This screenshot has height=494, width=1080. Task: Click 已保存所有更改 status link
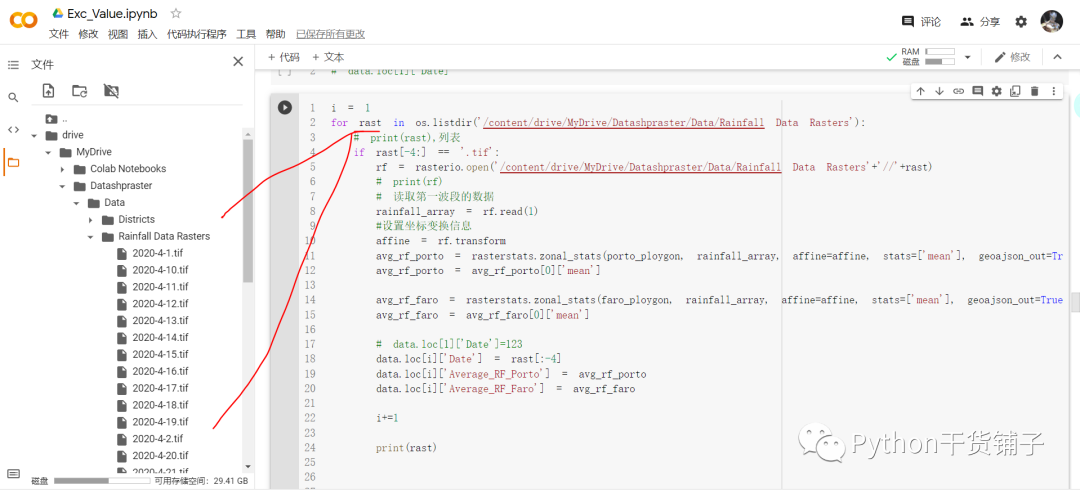[331, 34]
